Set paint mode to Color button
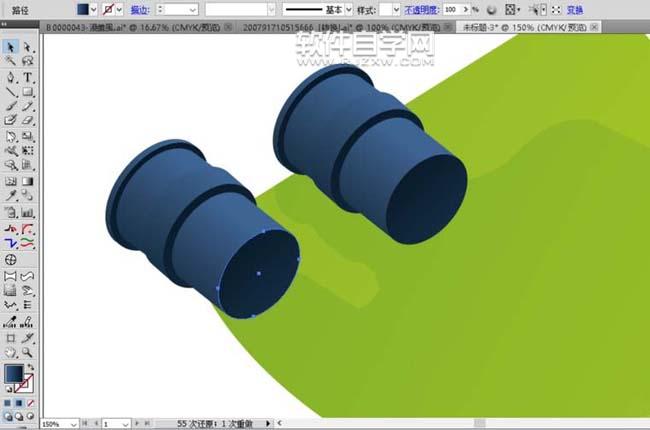Viewport: 650px width, 430px height. click(8, 403)
